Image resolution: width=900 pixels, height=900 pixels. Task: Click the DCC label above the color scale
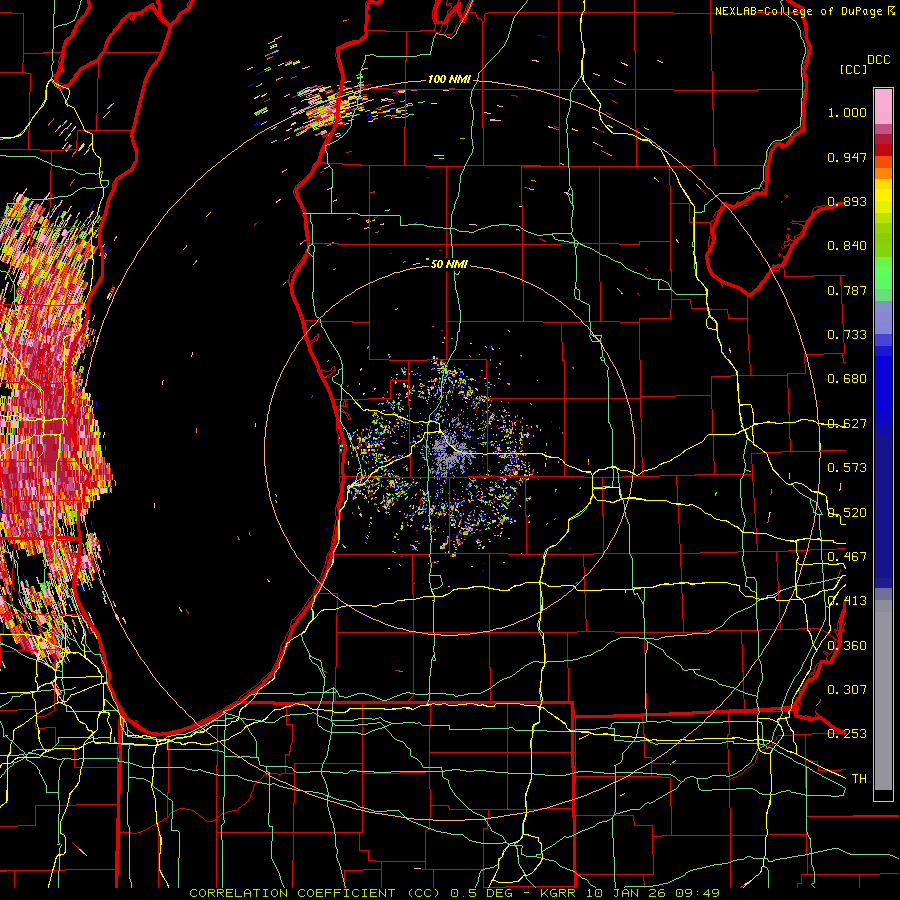[x=879, y=60]
